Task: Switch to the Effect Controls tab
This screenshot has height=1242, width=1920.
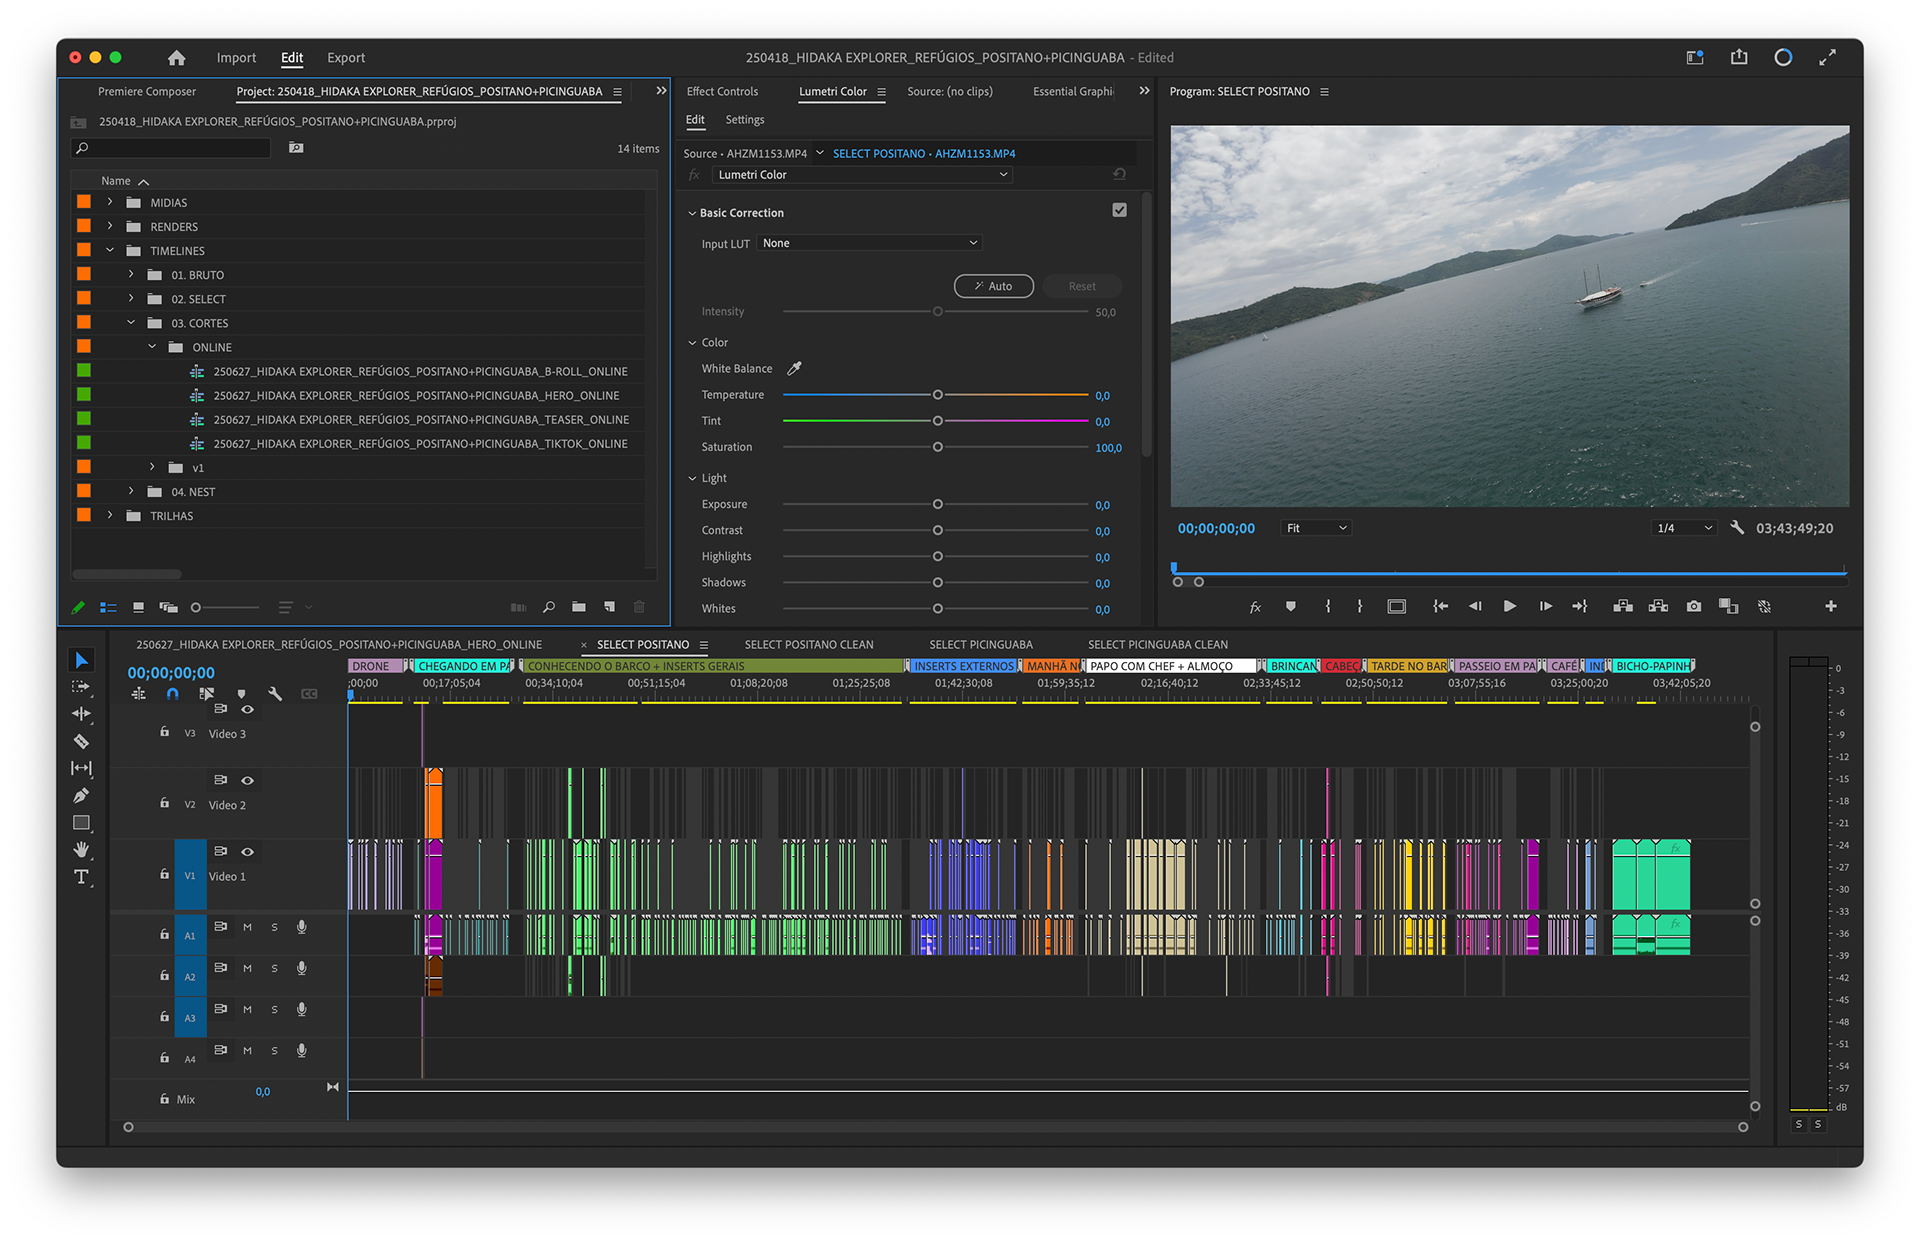Action: point(722,91)
